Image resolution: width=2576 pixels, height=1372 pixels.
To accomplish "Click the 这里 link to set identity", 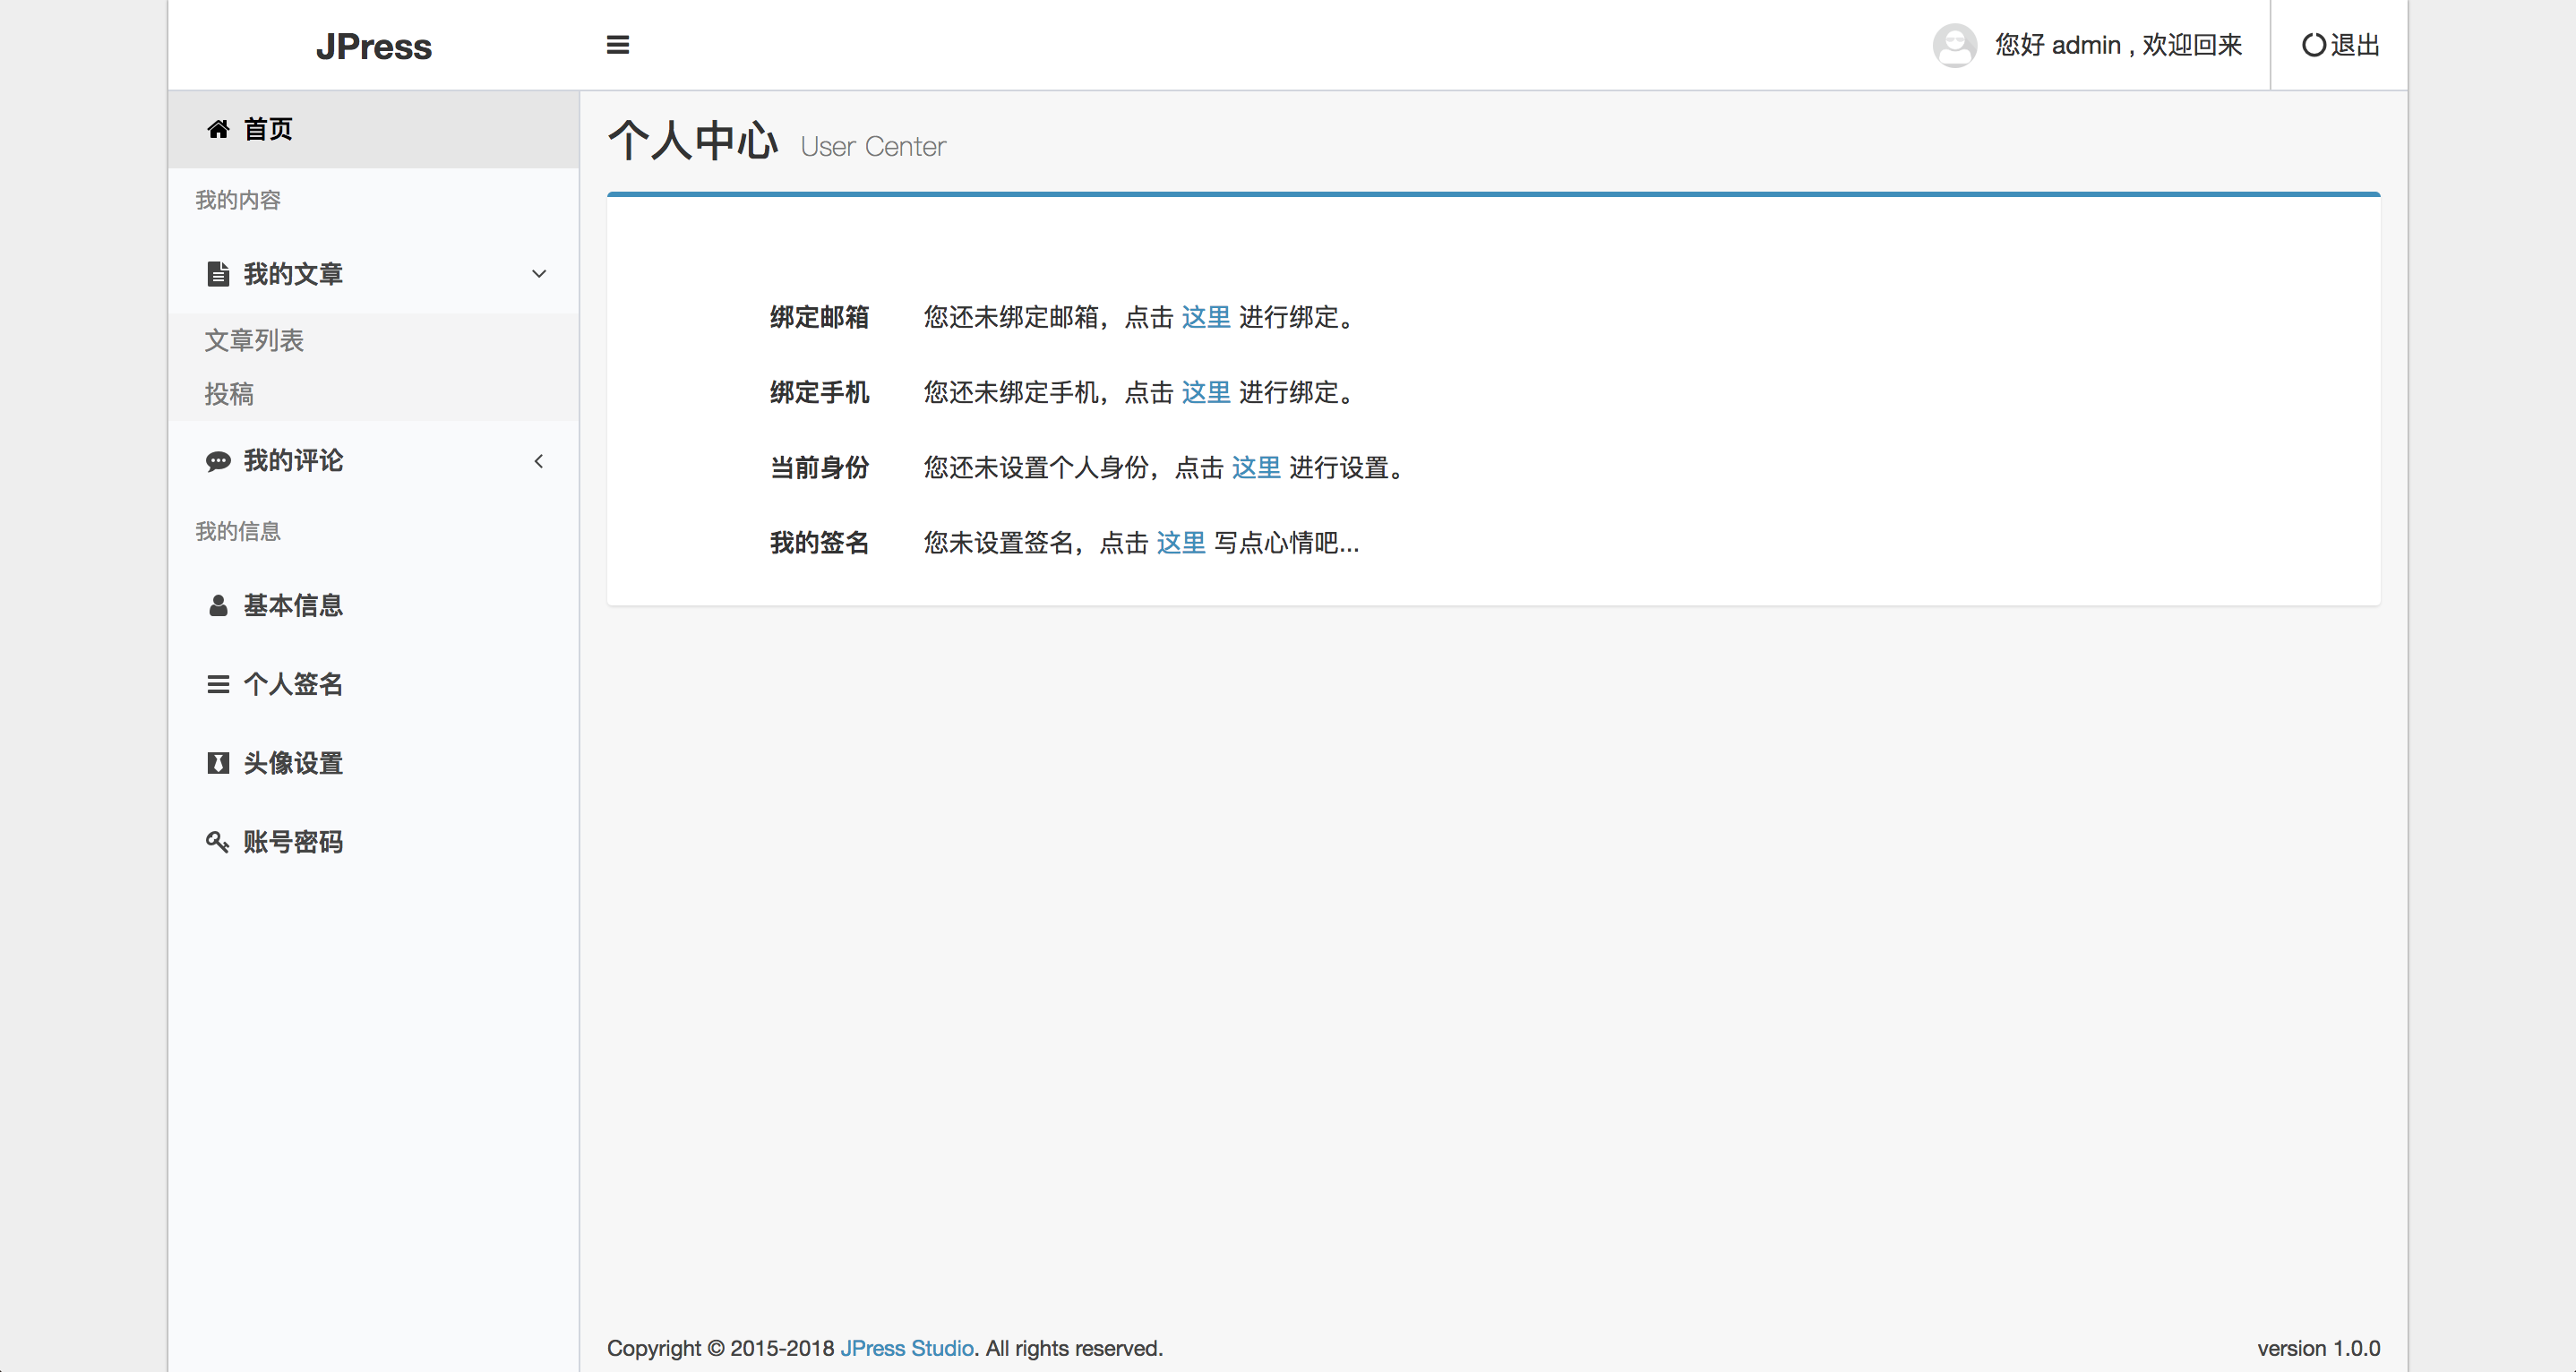I will (x=1255, y=468).
